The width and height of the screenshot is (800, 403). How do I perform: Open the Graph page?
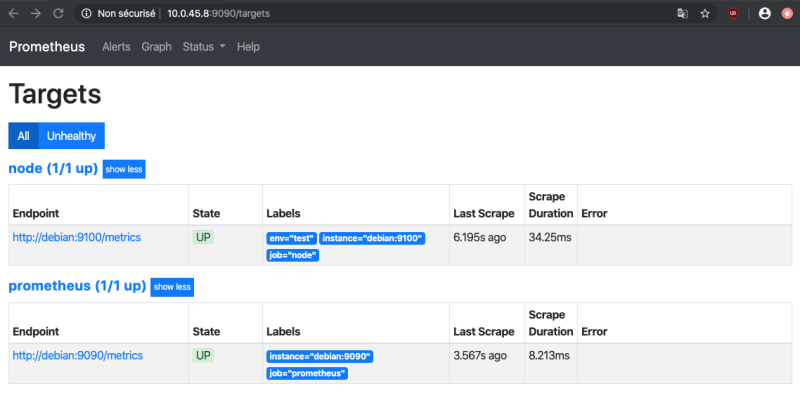click(x=156, y=47)
